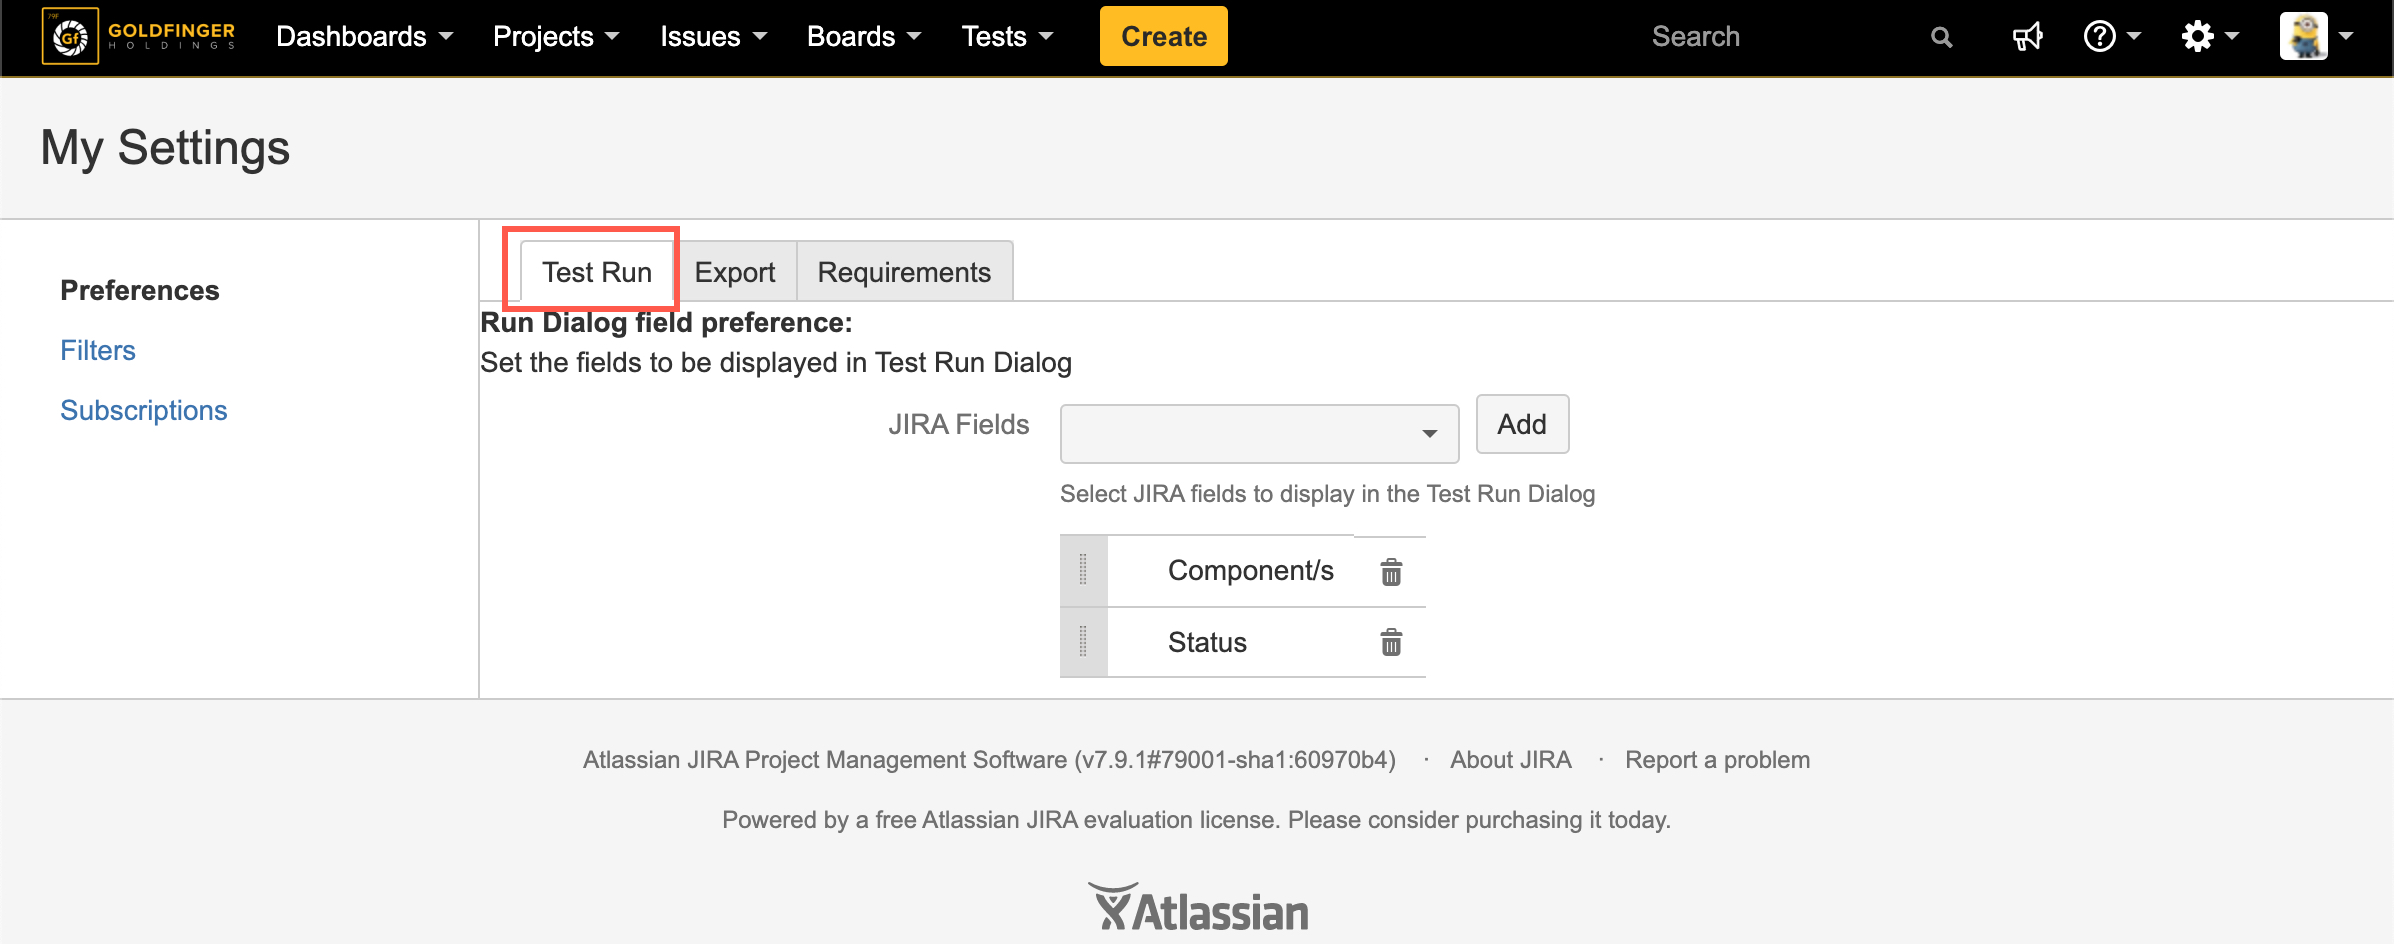This screenshot has width=2394, height=944.
Task: Click the search magnifier icon
Action: point(1941,37)
